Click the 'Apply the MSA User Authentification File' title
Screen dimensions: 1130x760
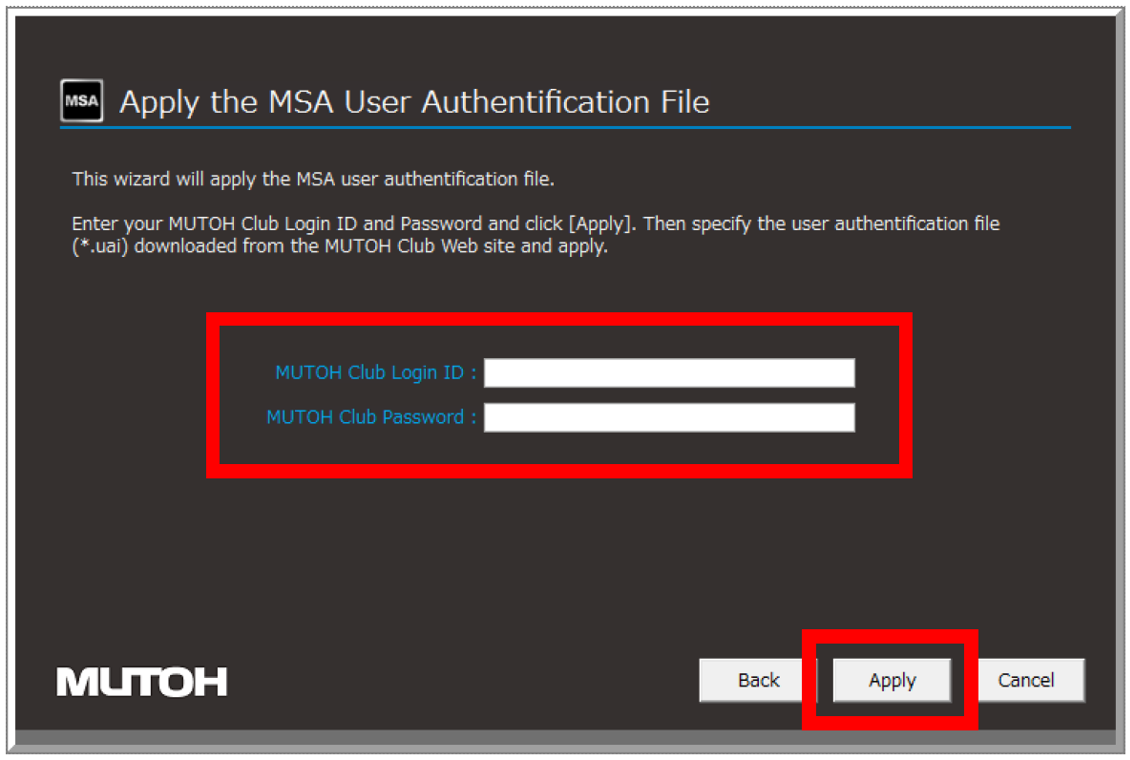tap(414, 102)
